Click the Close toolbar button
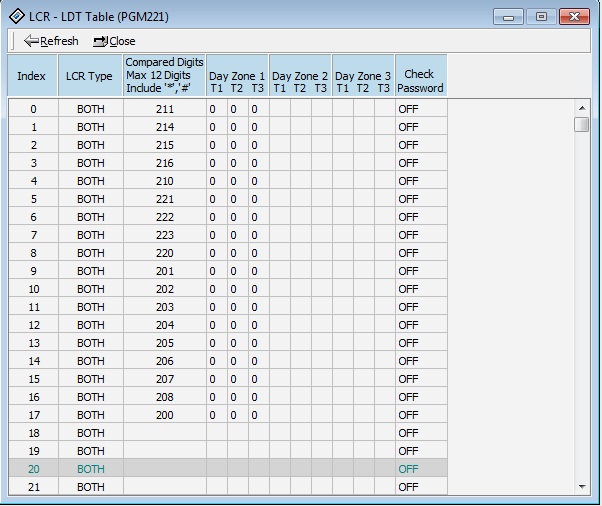Viewport: 602px width, 506px height. (114, 41)
